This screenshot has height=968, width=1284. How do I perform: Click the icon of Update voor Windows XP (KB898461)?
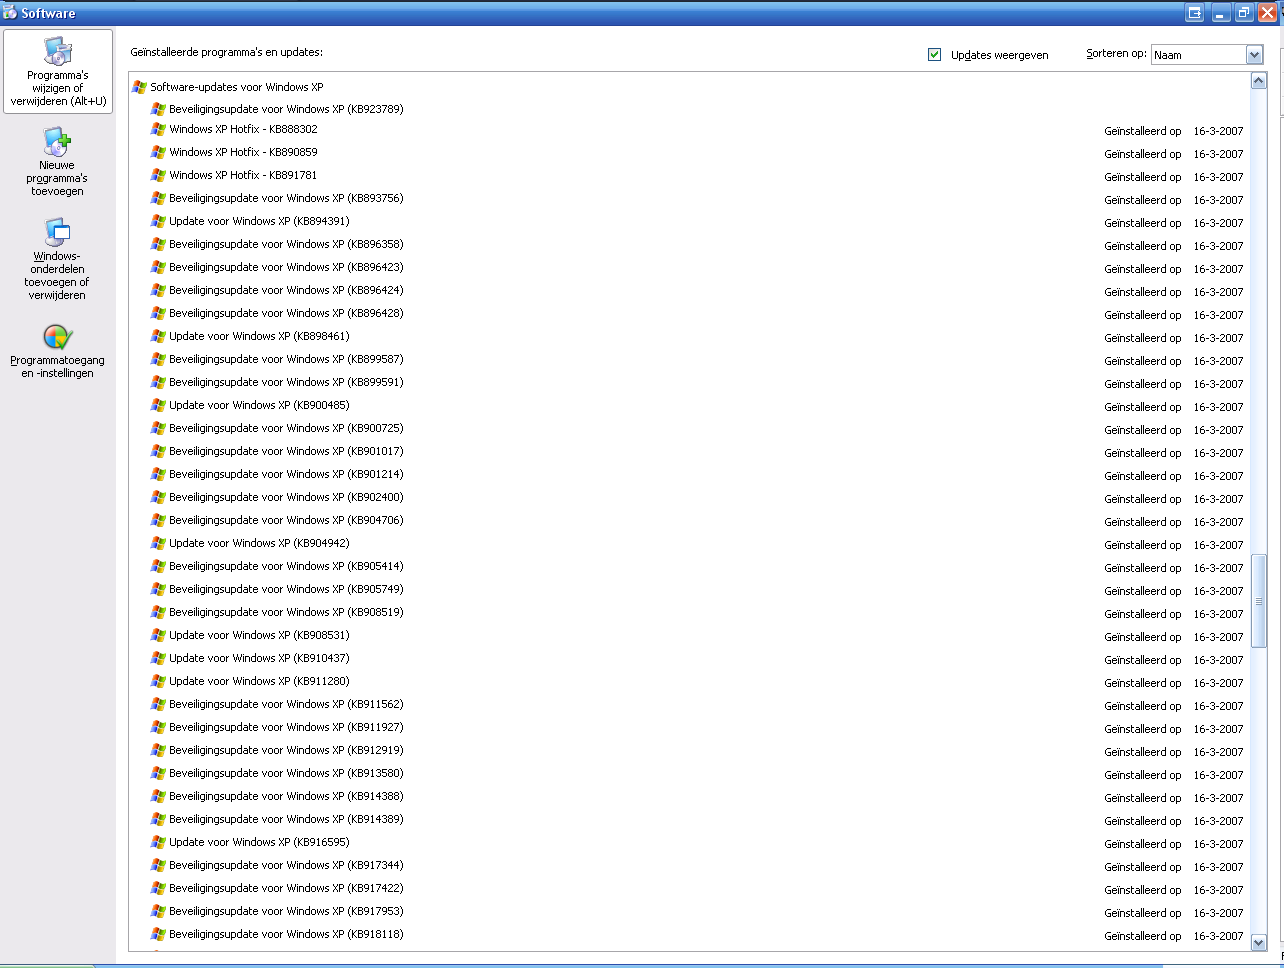click(x=158, y=336)
